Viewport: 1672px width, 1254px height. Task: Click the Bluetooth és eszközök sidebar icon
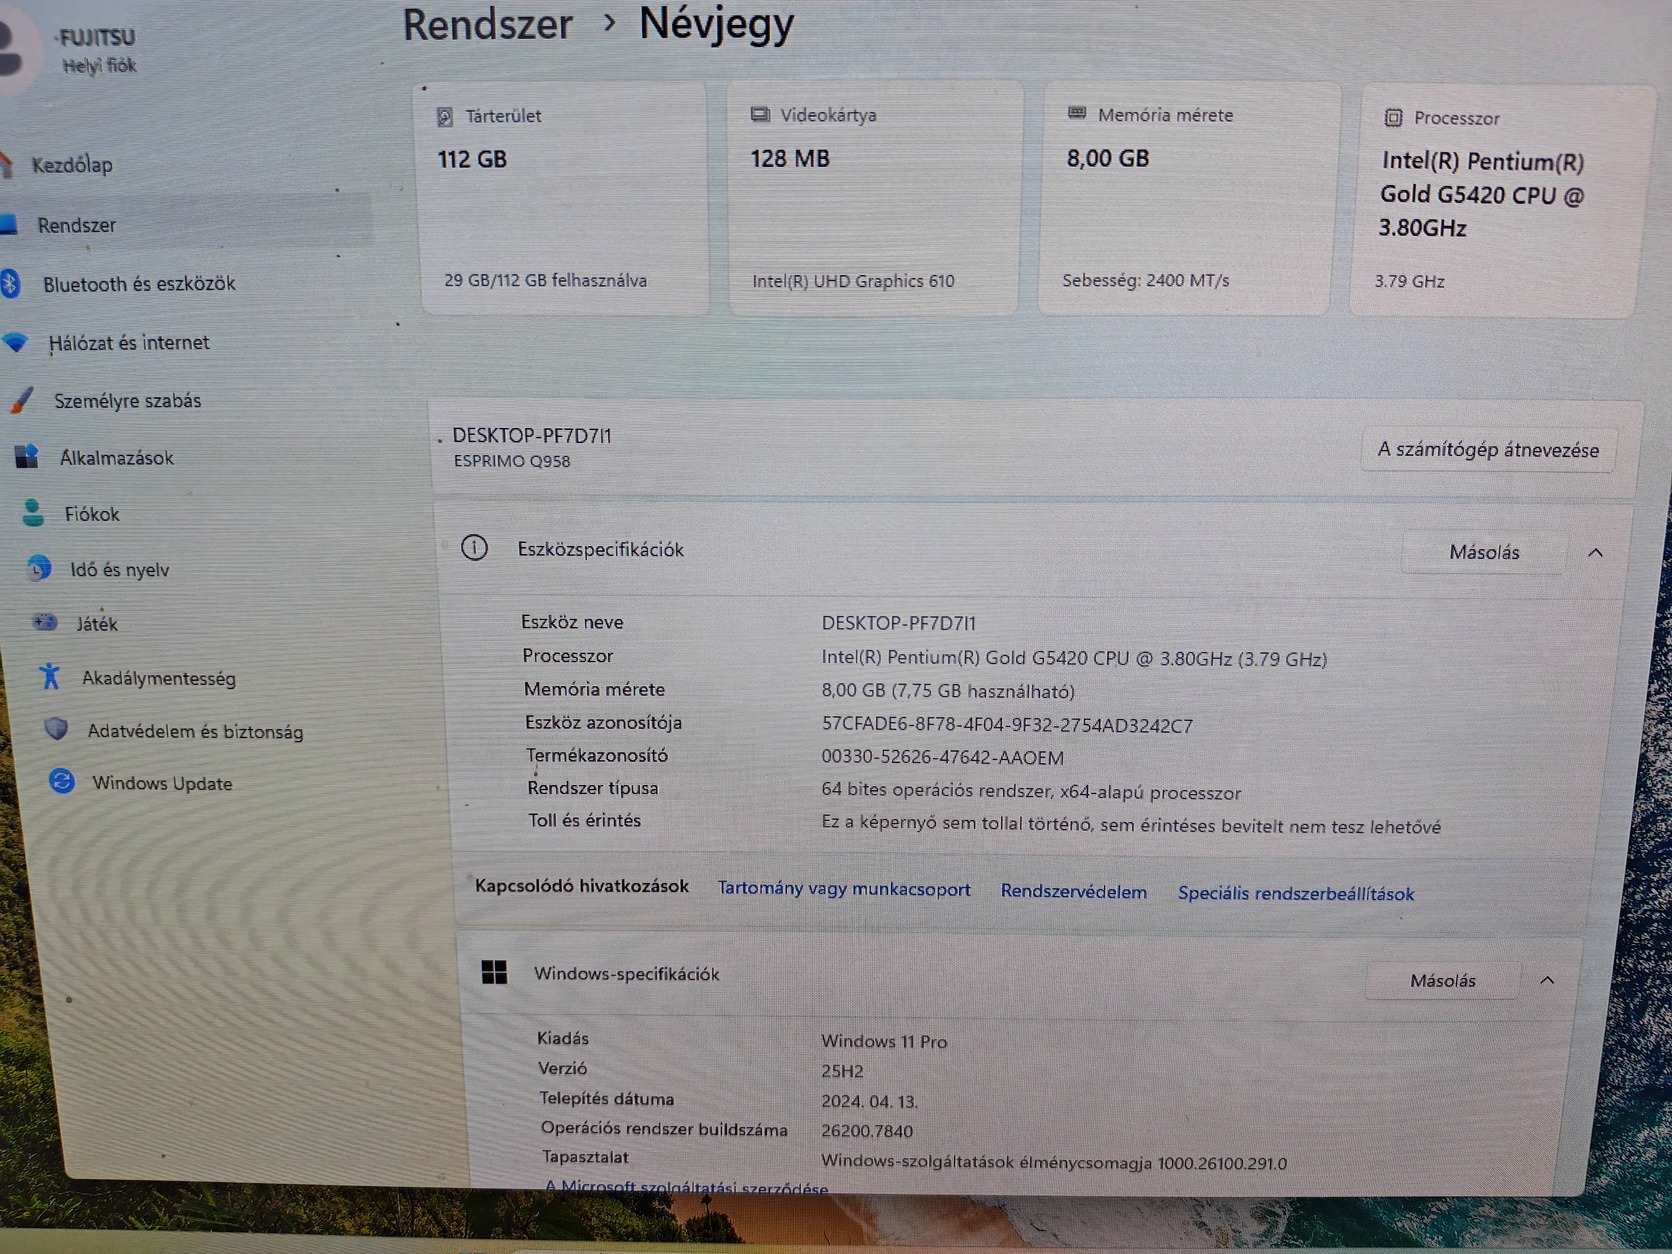point(10,283)
